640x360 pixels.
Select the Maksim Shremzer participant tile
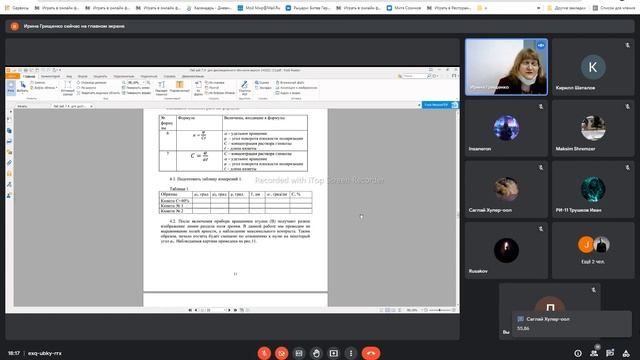[x=593, y=128]
